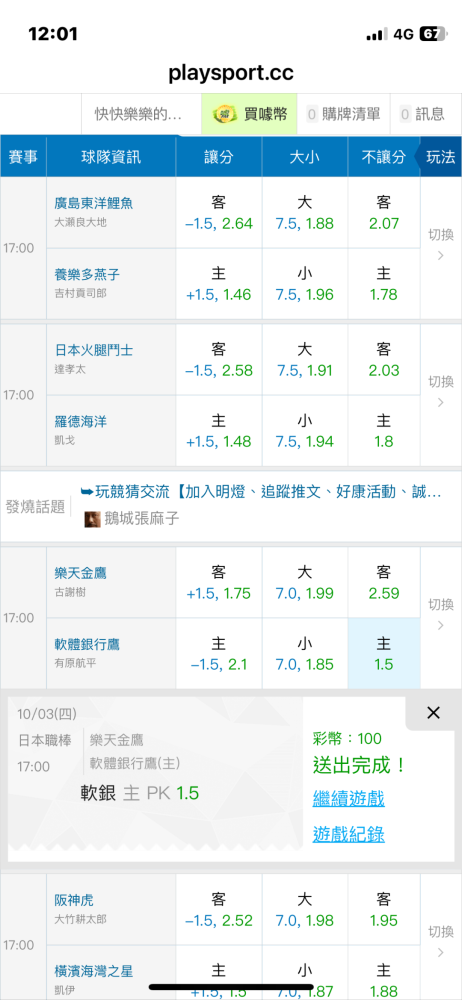Image resolution: width=462 pixels, height=1000 pixels.
Task: Tap the playsport.cc address bar
Action: (231, 73)
